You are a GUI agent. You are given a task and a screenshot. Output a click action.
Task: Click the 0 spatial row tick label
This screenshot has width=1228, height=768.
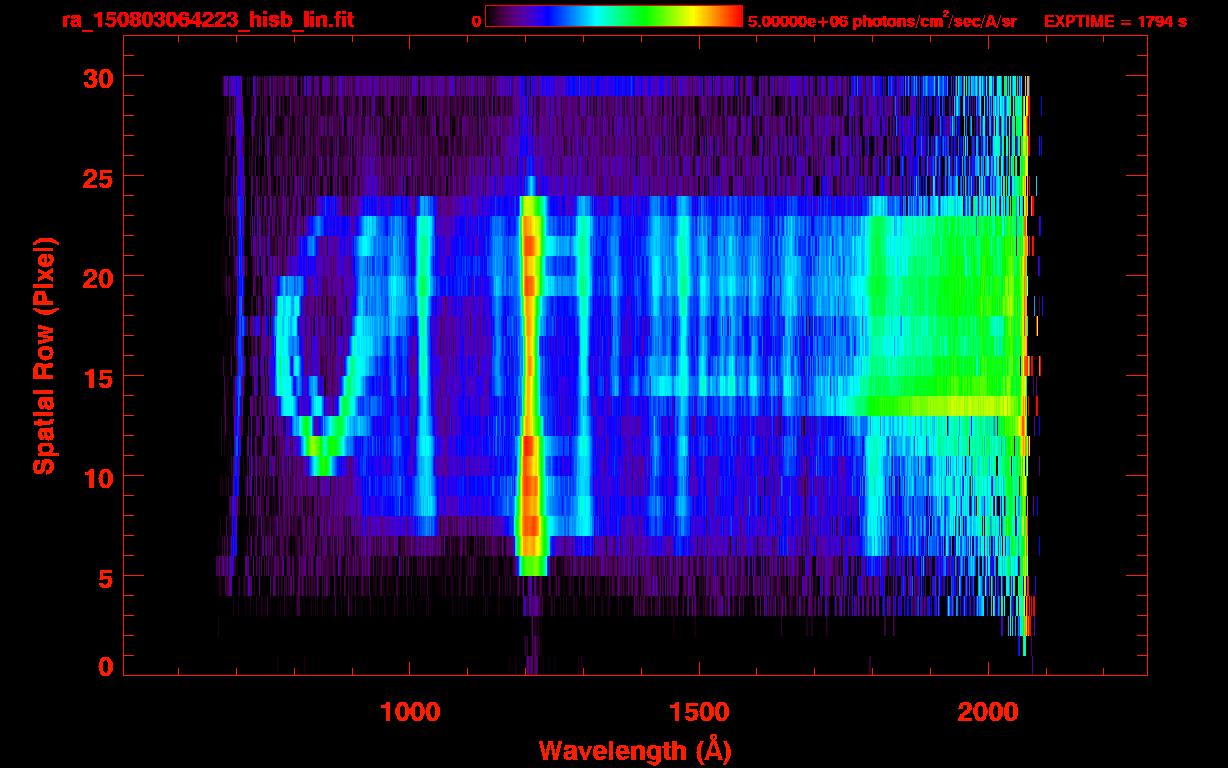tap(105, 666)
